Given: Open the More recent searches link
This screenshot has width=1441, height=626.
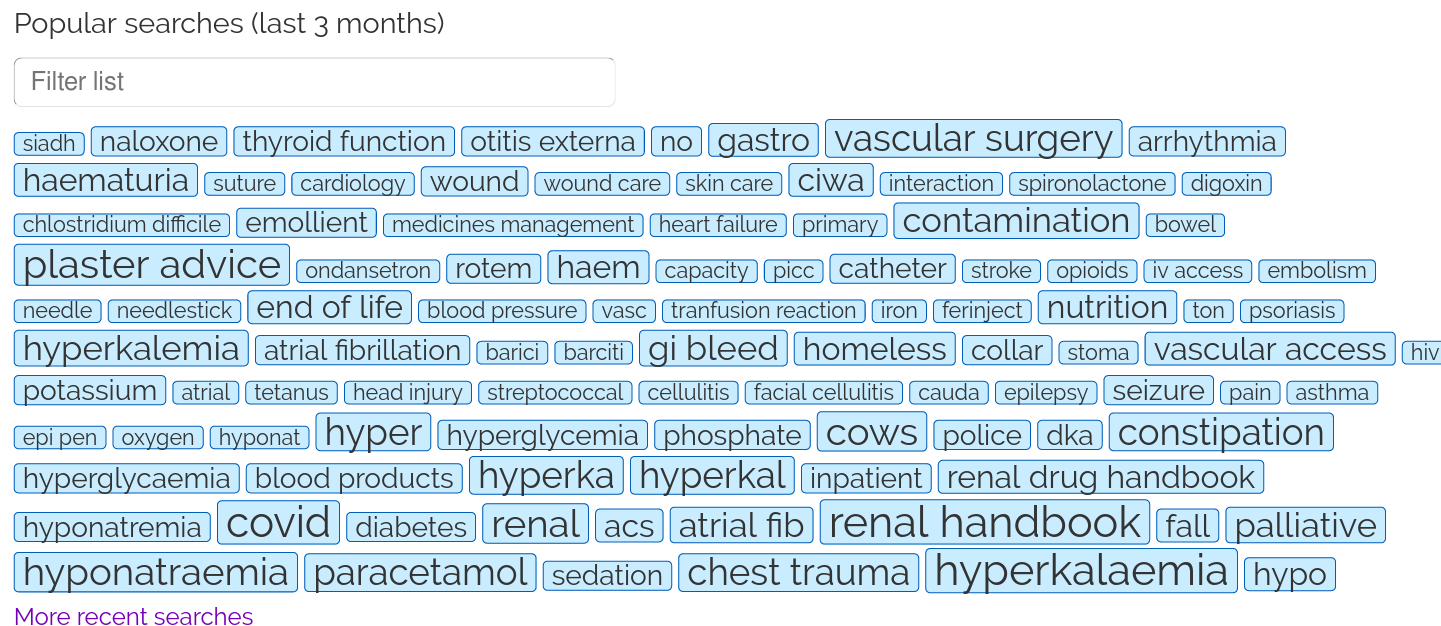Looking at the screenshot, I should point(133,616).
